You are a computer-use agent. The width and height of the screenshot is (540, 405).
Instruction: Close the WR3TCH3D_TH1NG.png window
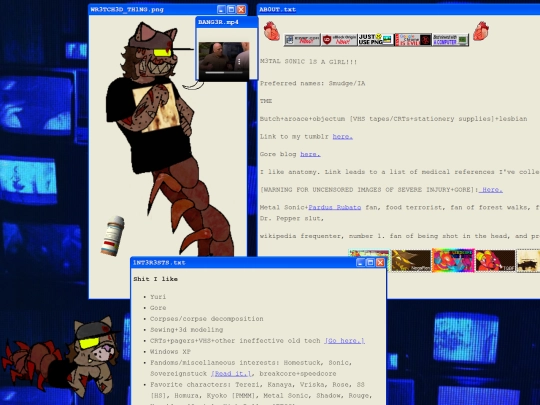(241, 10)
